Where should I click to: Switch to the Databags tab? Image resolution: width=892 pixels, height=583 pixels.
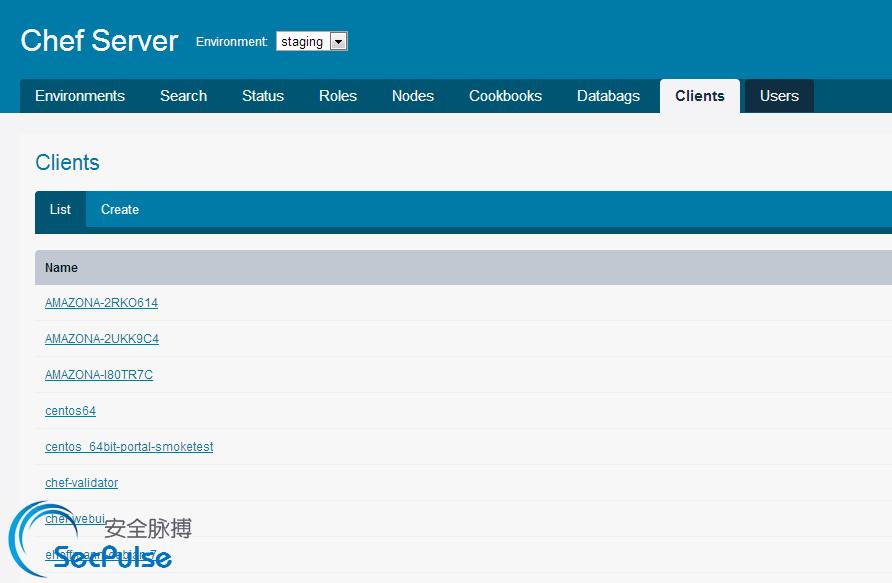coord(608,96)
